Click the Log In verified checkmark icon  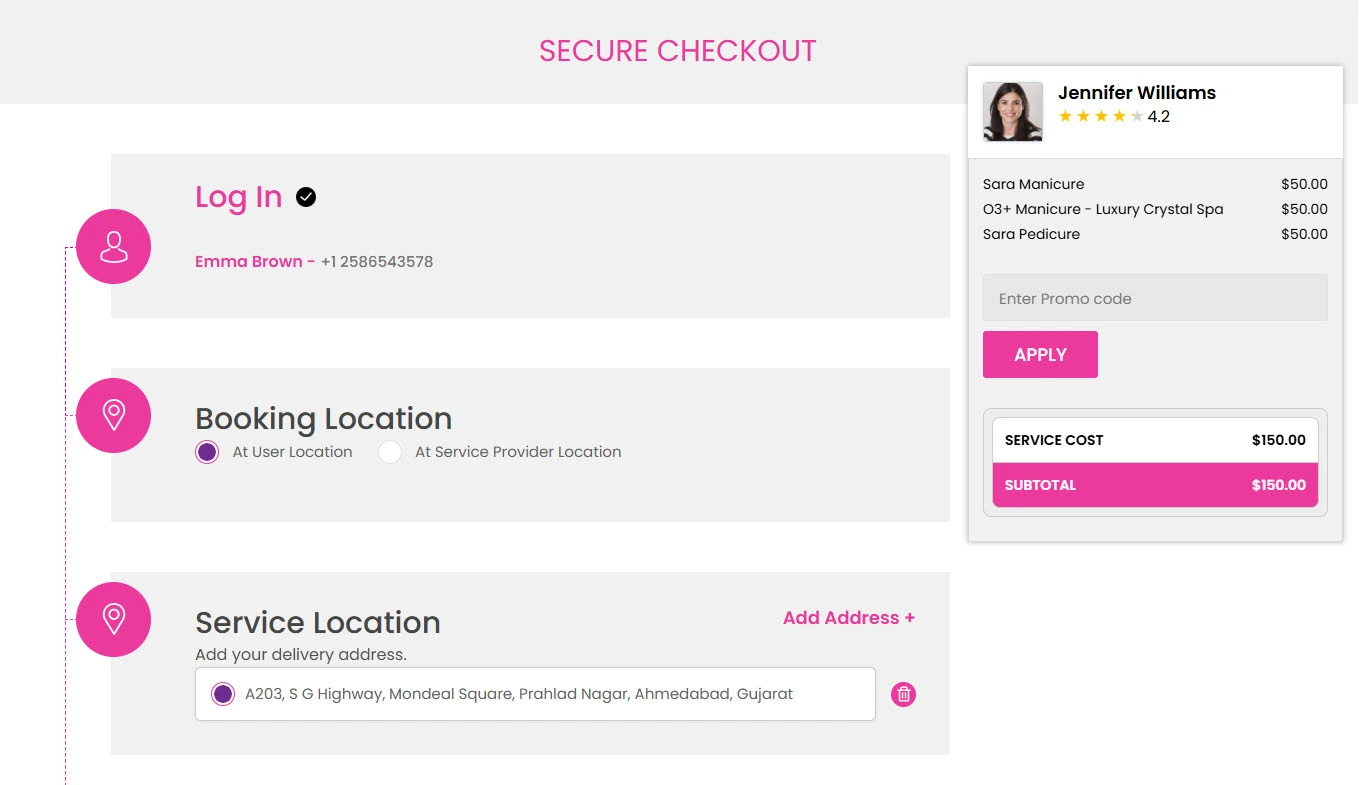pos(306,197)
